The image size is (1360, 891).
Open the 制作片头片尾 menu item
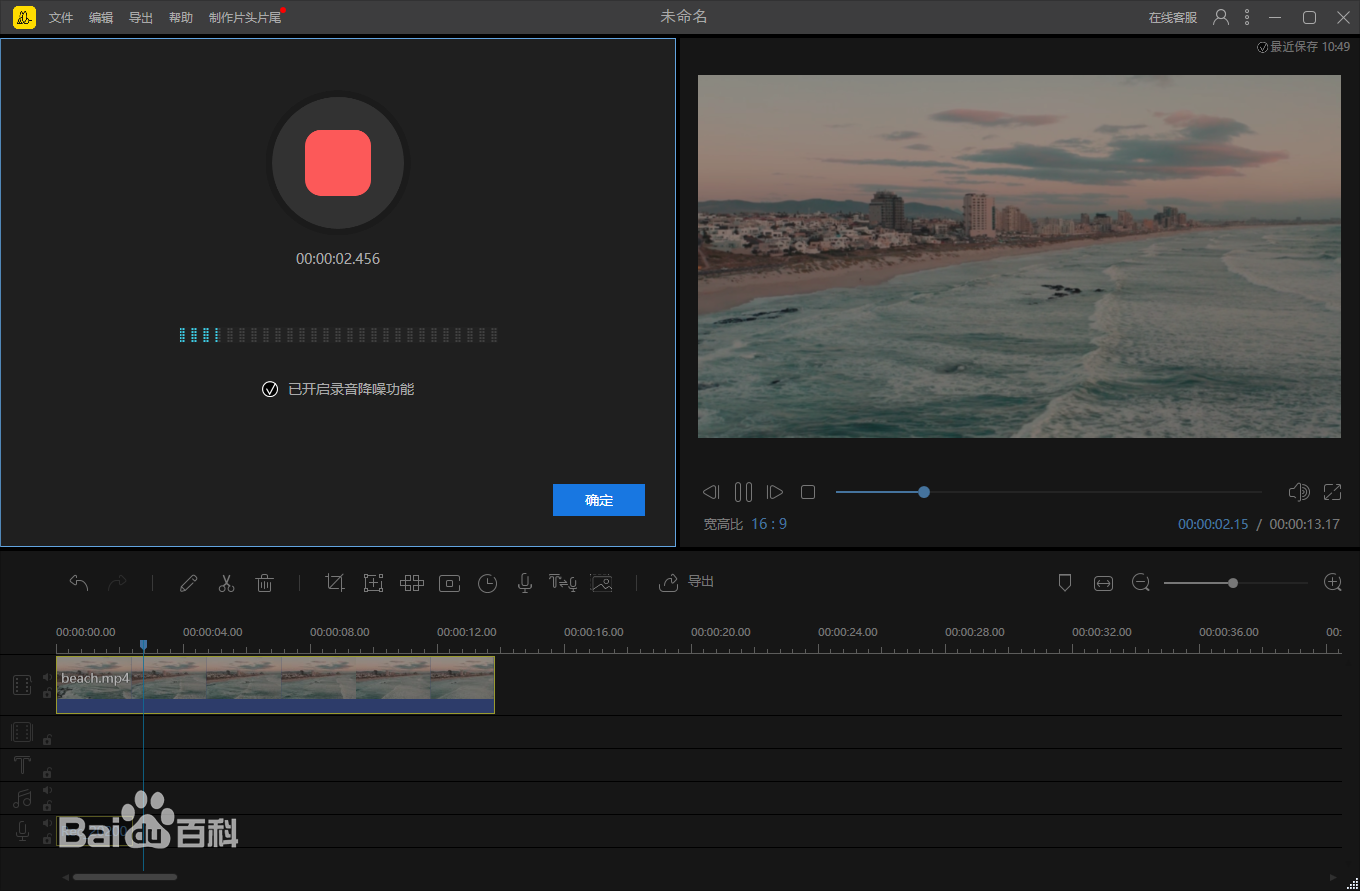(245, 18)
